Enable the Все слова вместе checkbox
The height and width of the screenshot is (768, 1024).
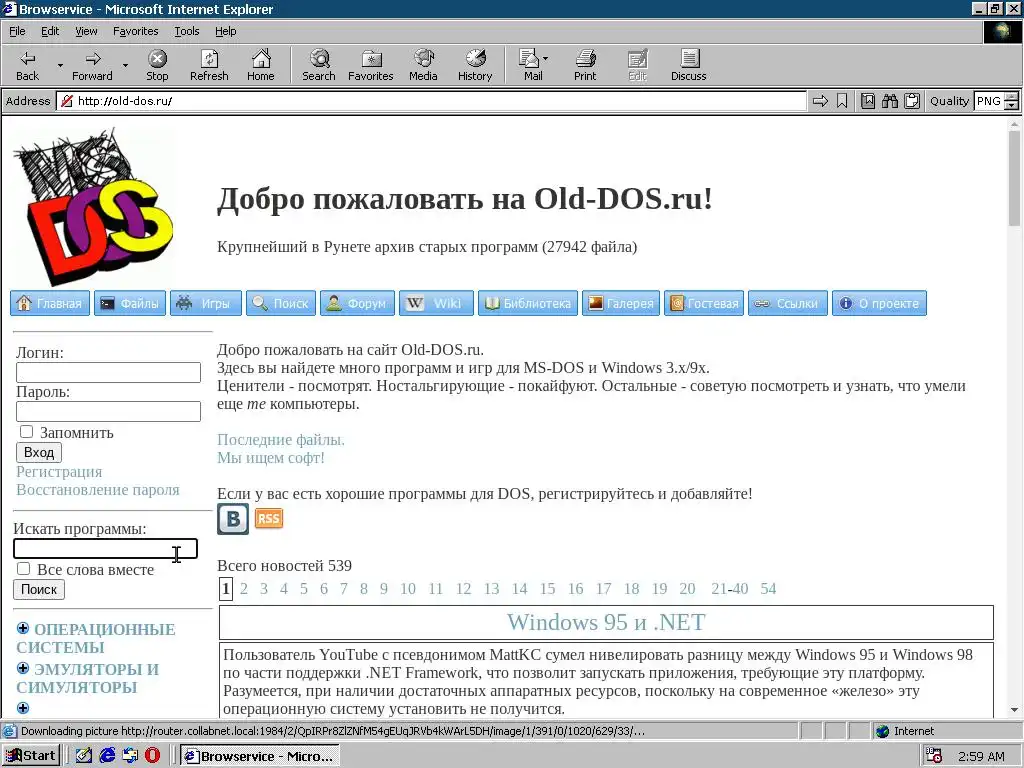click(24, 569)
